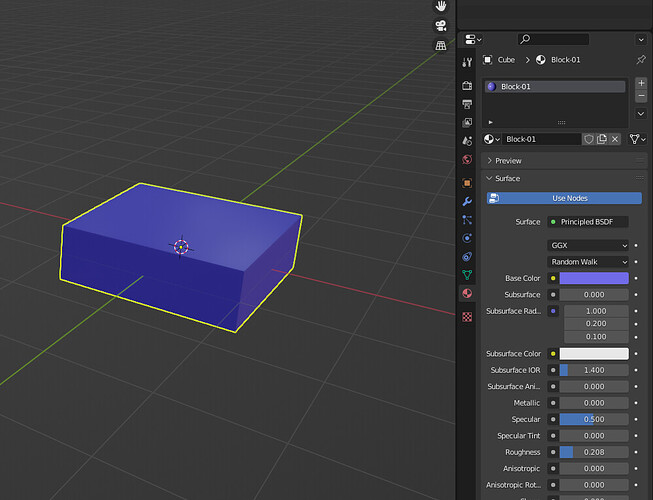
Task: Open the View Layer properties tab
Action: point(467,122)
